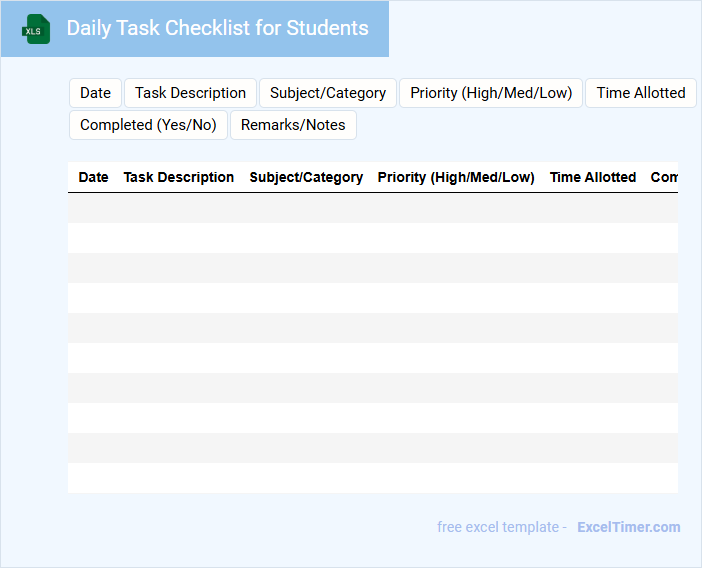Click the Time Allotted tag
Viewport: 702px width, 568px height.
point(640,93)
